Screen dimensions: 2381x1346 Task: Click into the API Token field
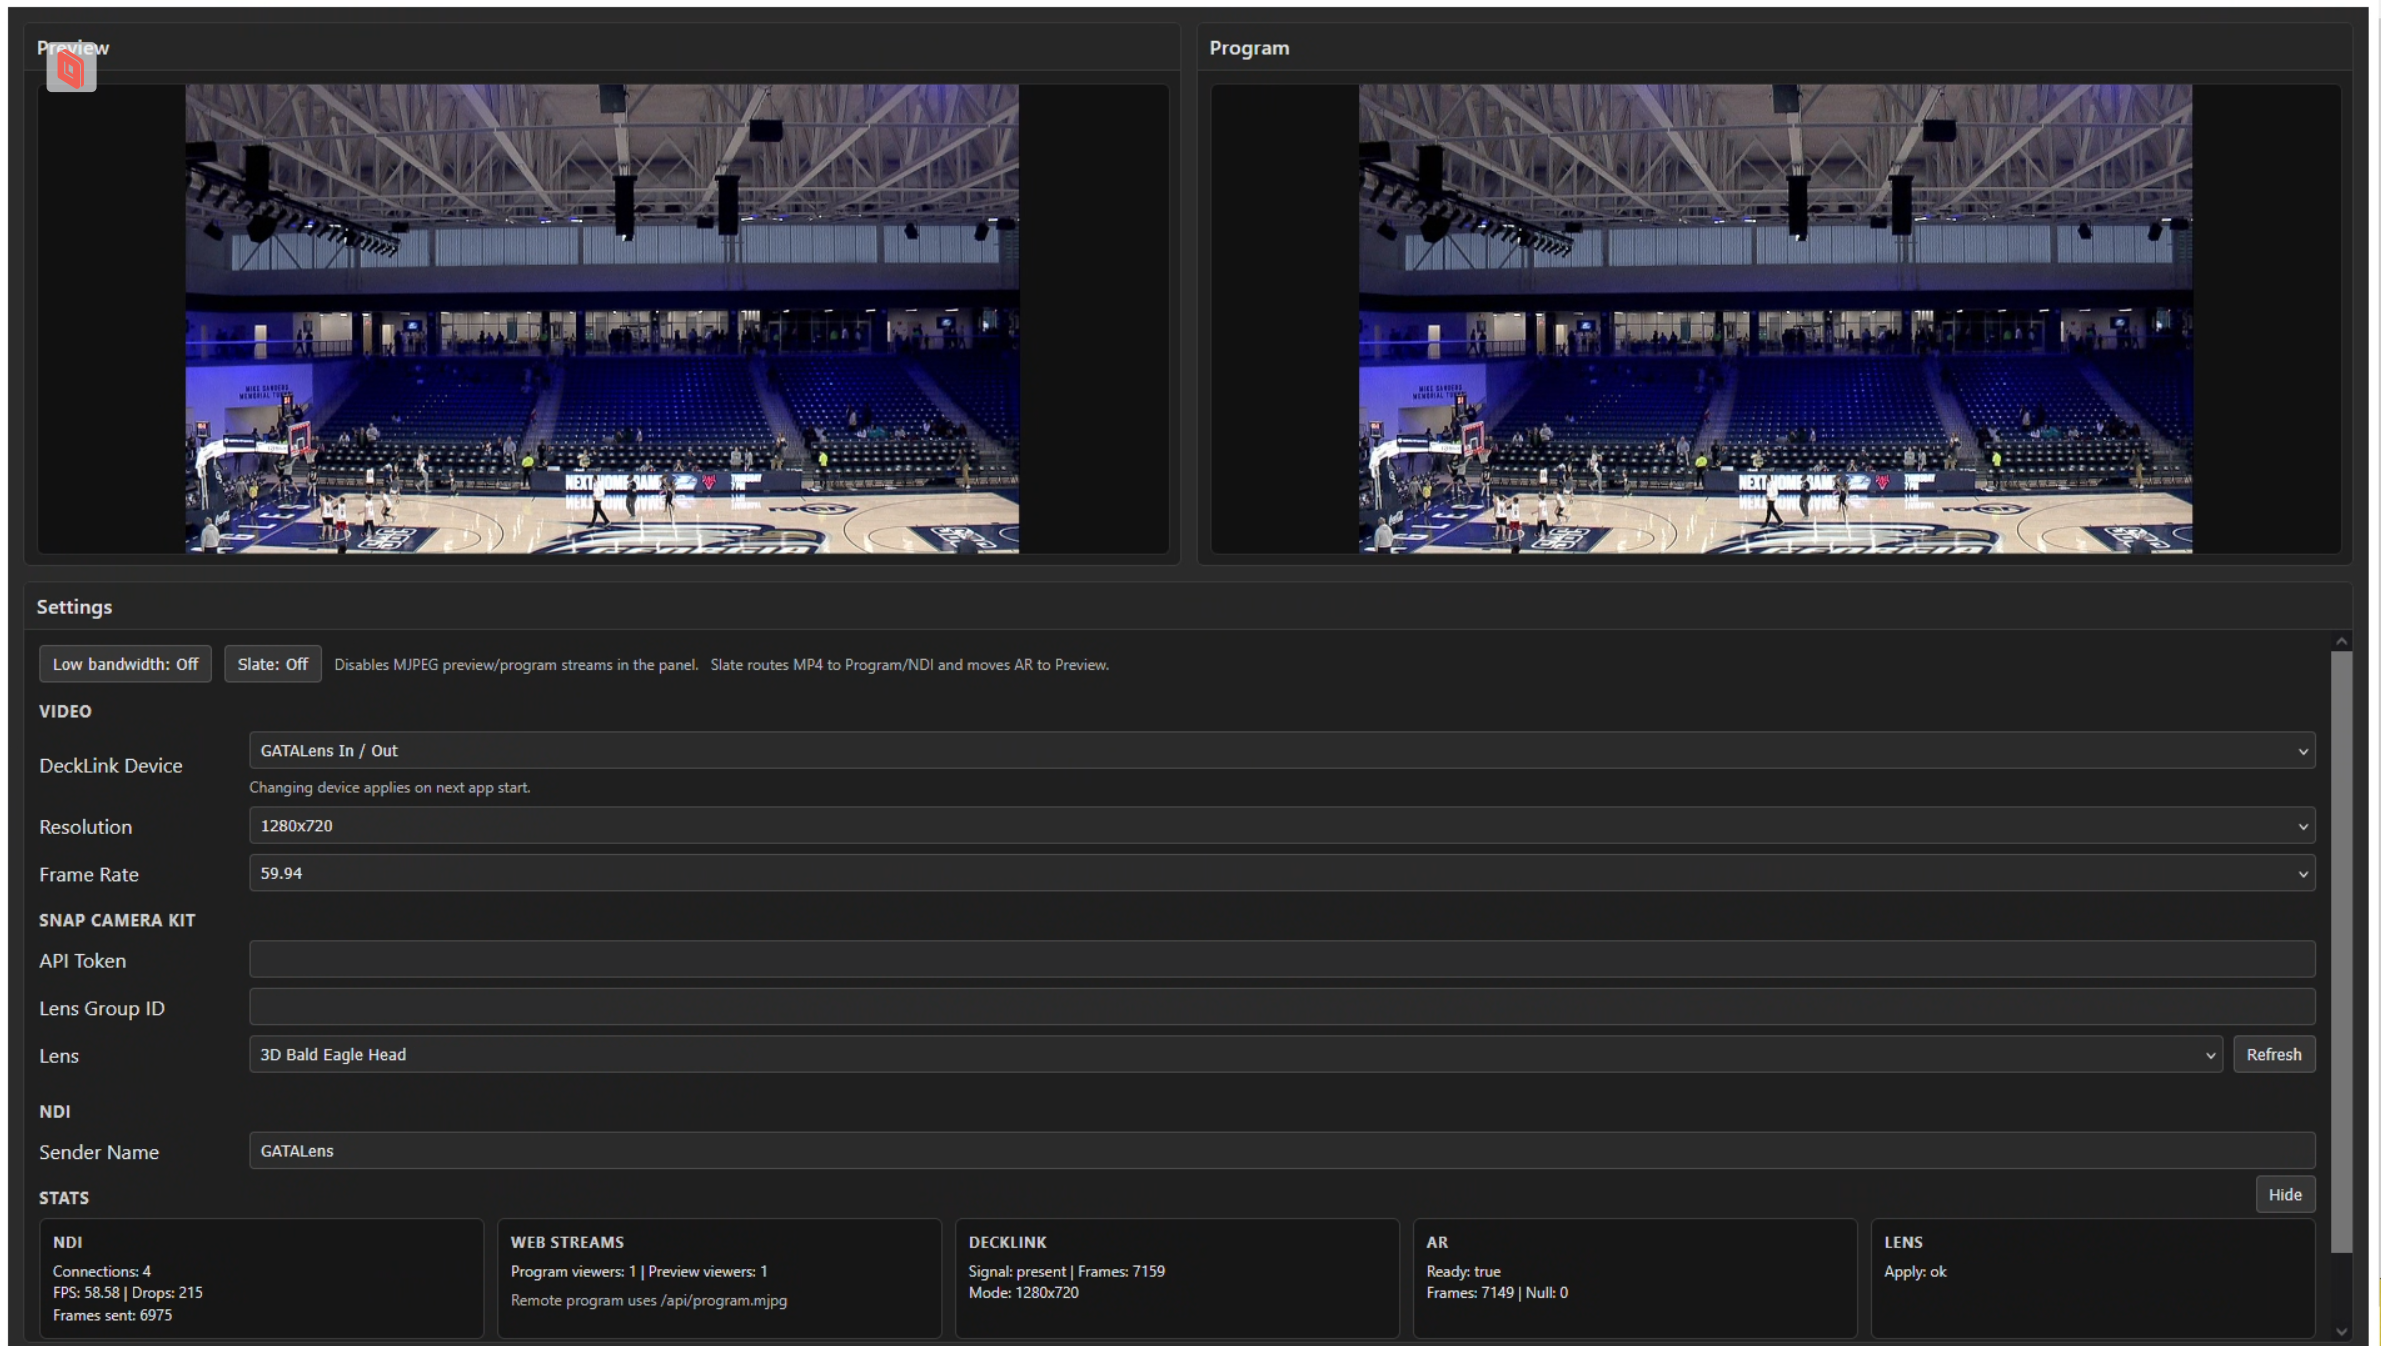(1281, 960)
